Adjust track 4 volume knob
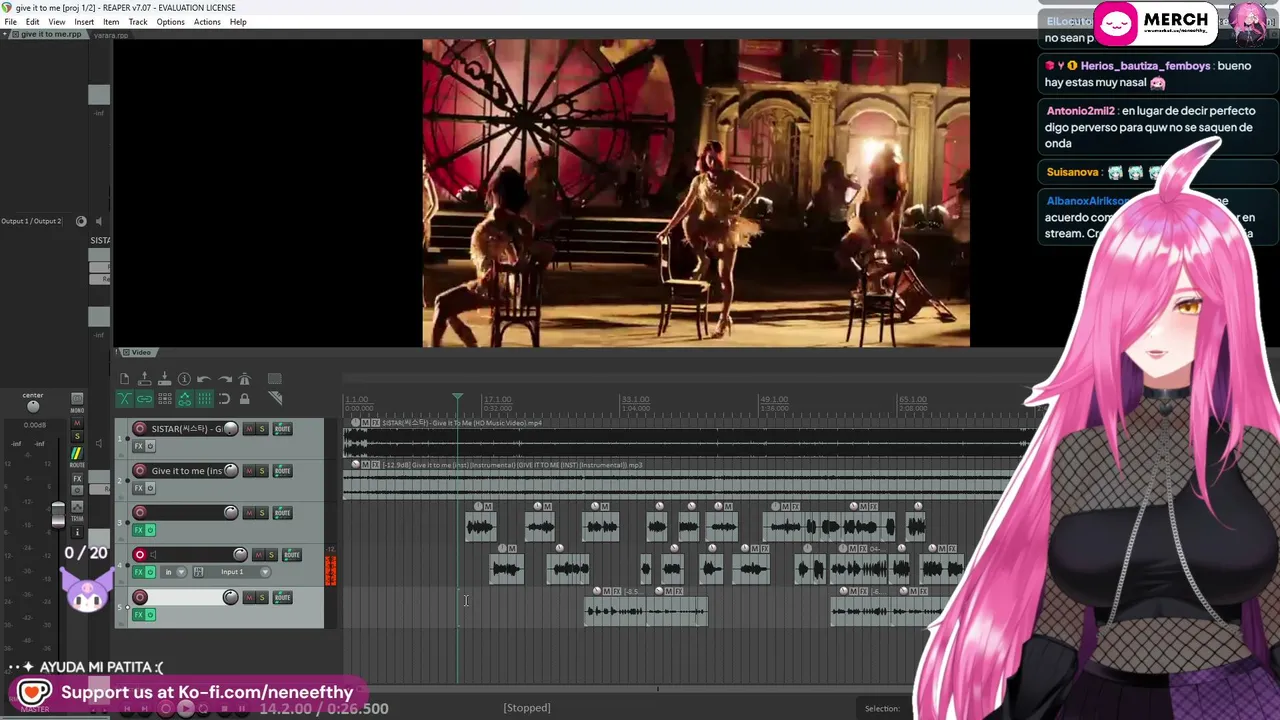Image resolution: width=1280 pixels, height=720 pixels. click(x=240, y=555)
